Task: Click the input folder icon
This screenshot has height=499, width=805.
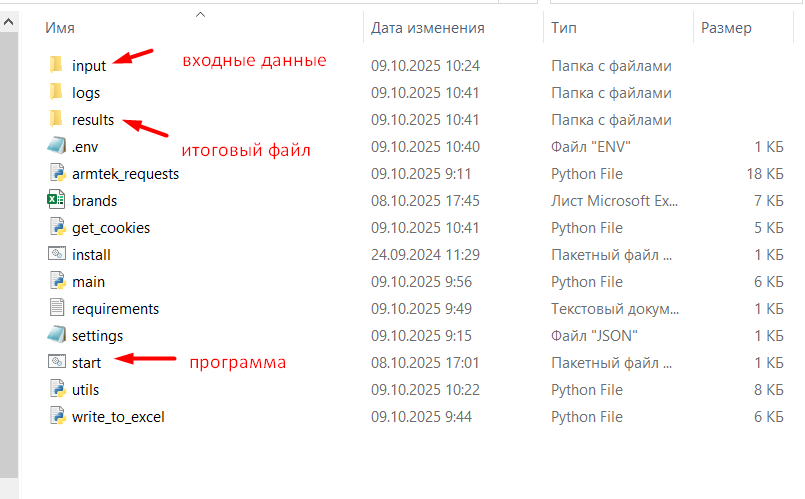Action: [x=56, y=66]
